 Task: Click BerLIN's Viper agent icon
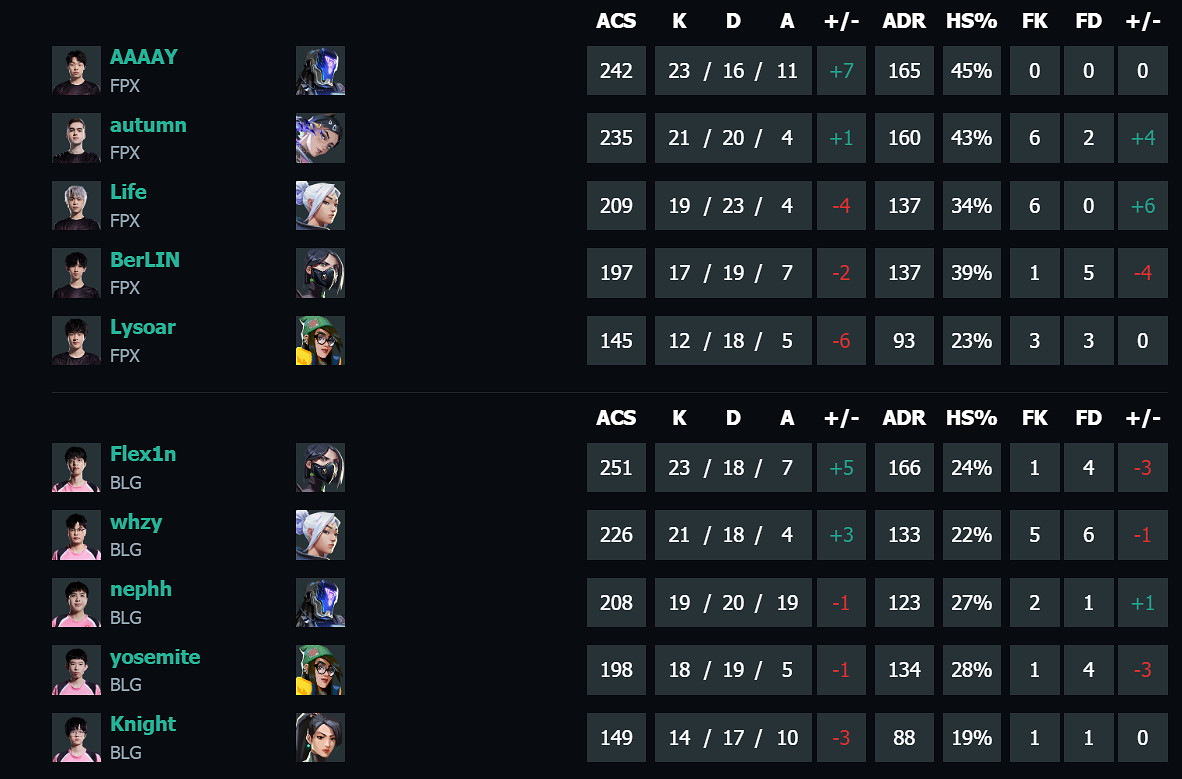click(320, 272)
